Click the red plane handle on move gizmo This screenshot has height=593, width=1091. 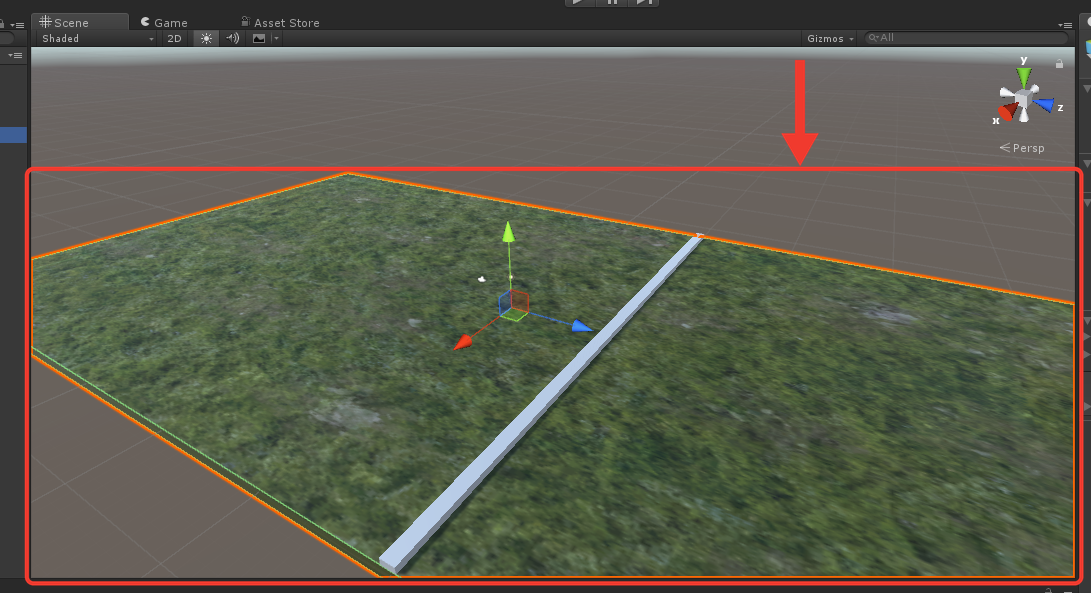[520, 301]
